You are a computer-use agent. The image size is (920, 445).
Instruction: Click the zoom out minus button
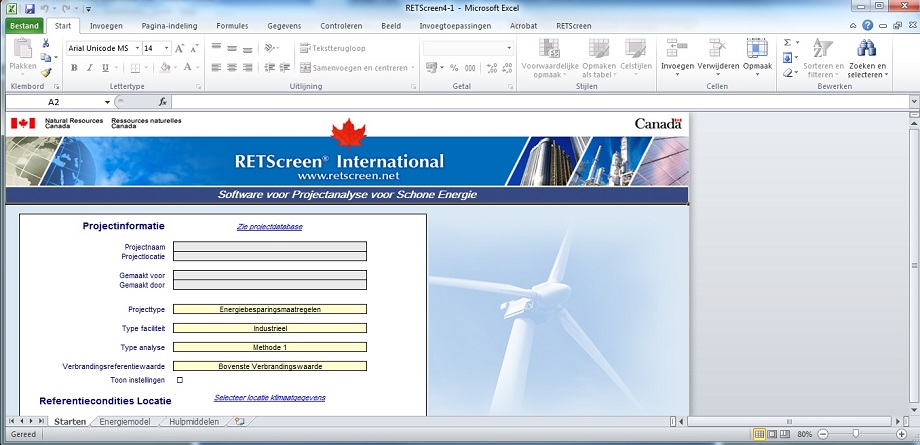[x=823, y=434]
